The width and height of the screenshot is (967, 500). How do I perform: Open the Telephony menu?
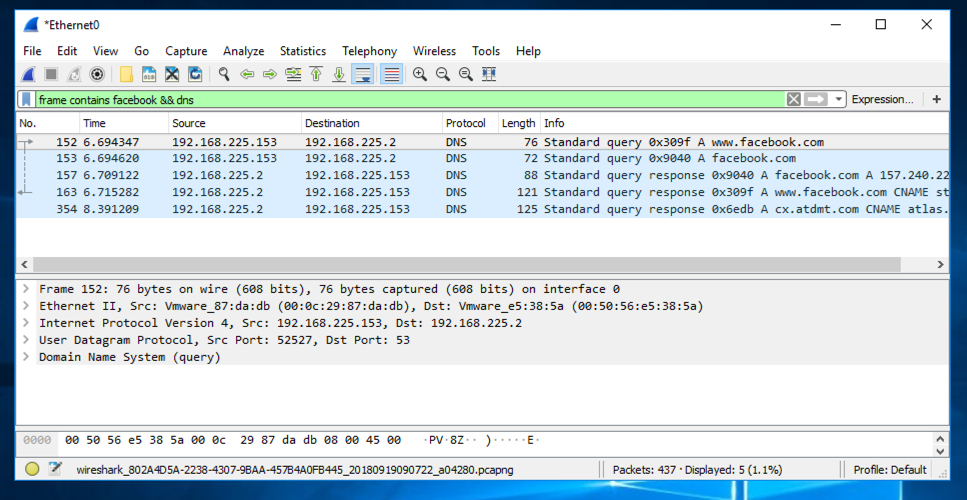pyautogui.click(x=369, y=51)
